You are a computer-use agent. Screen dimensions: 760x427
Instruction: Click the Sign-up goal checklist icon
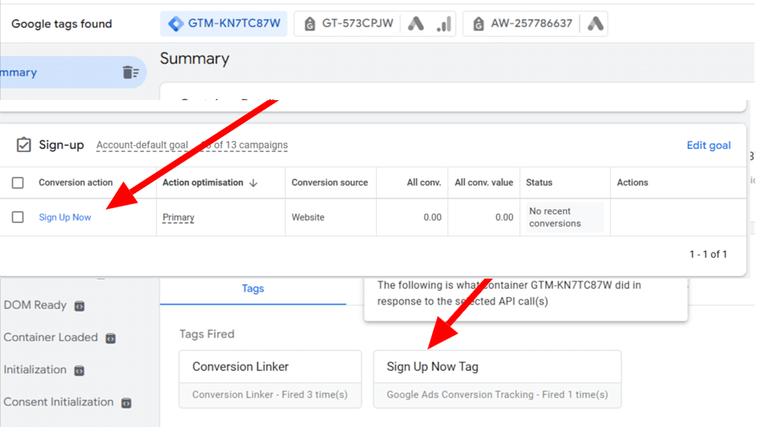(x=23, y=145)
